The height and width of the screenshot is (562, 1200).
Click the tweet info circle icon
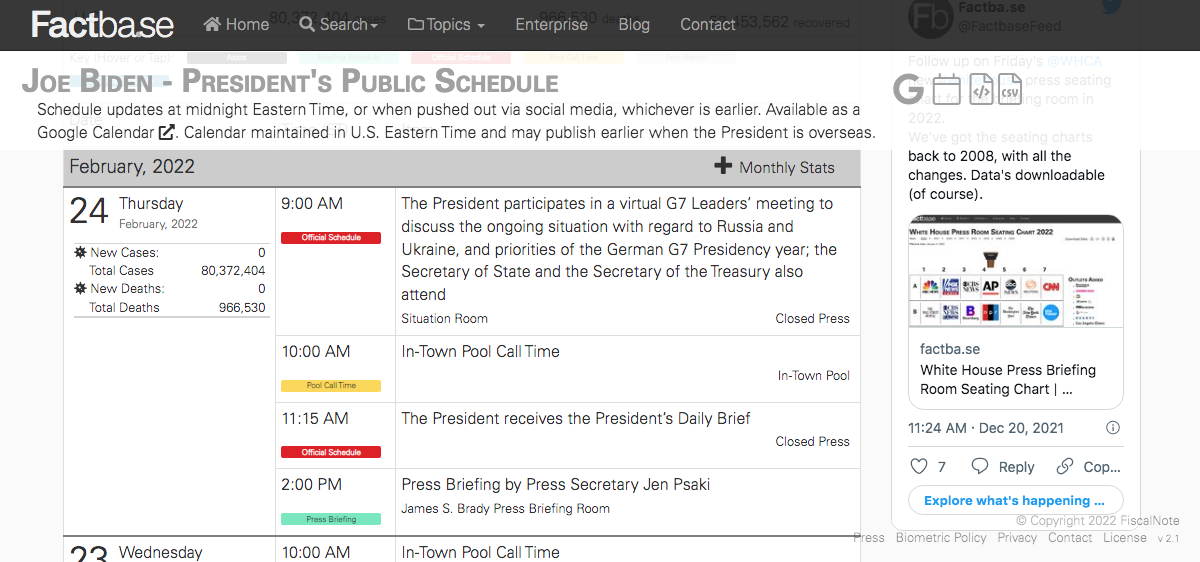[1113, 428]
